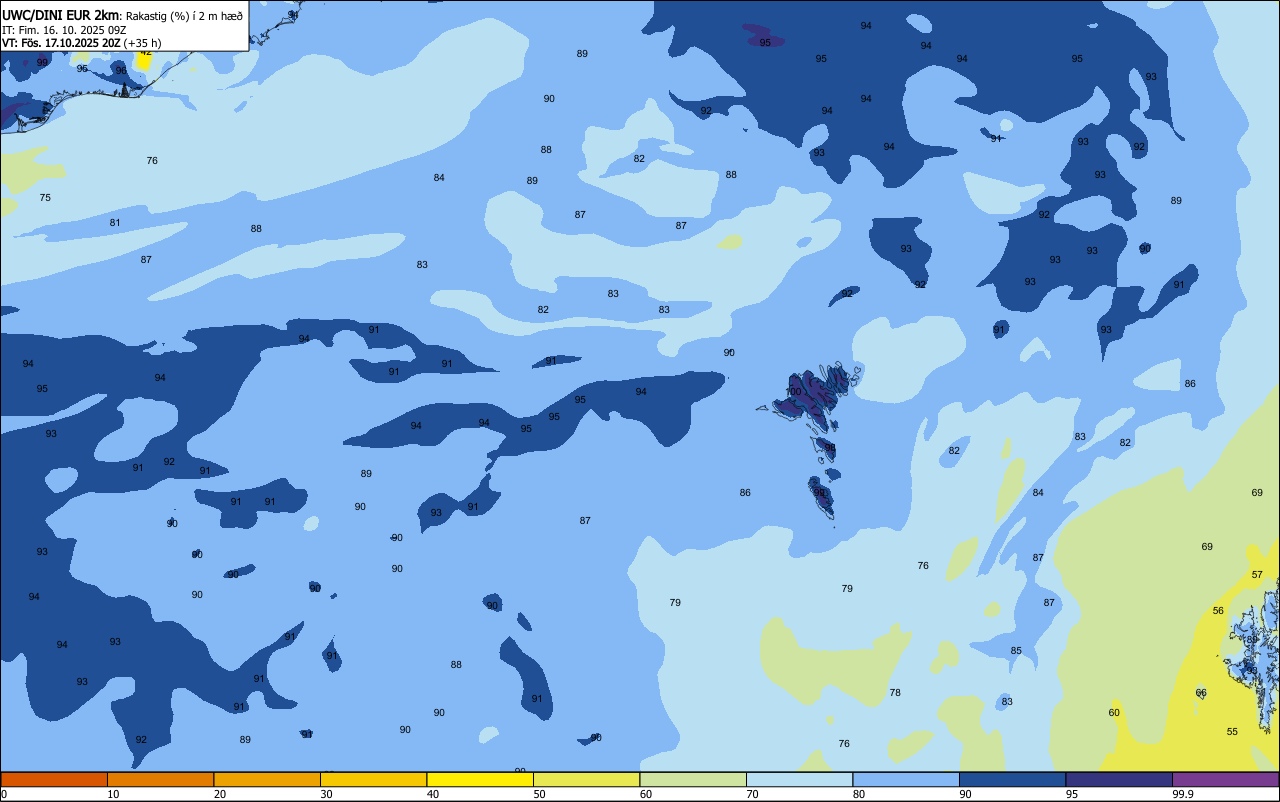Click the '85' humidity value on the map

coord(1016,651)
